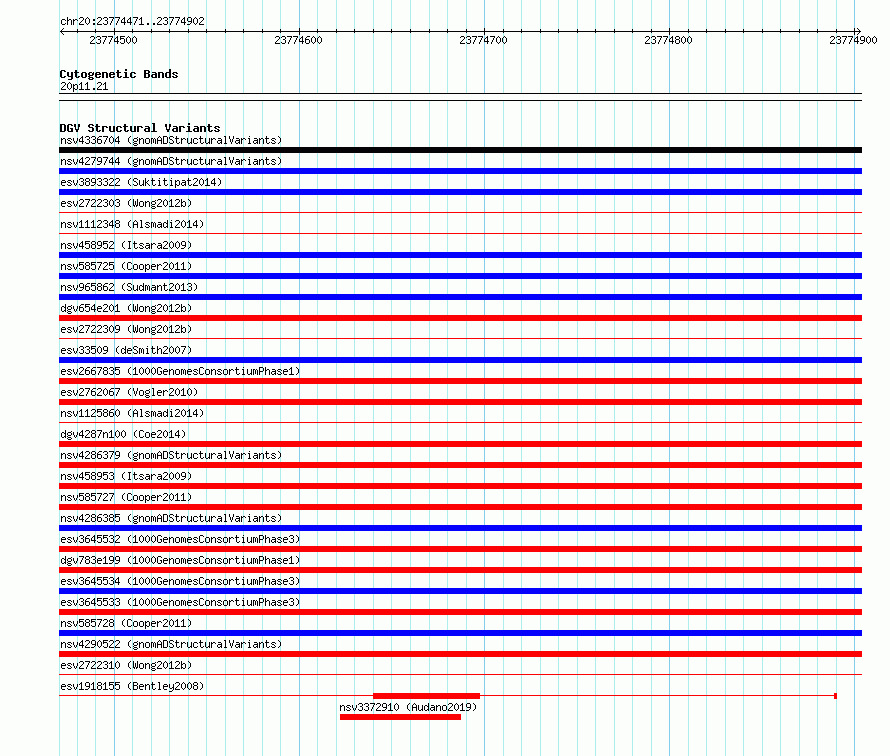Open nsv4279744 gnomADStructuralVariants entry
This screenshot has width=890, height=756.
click(x=171, y=161)
